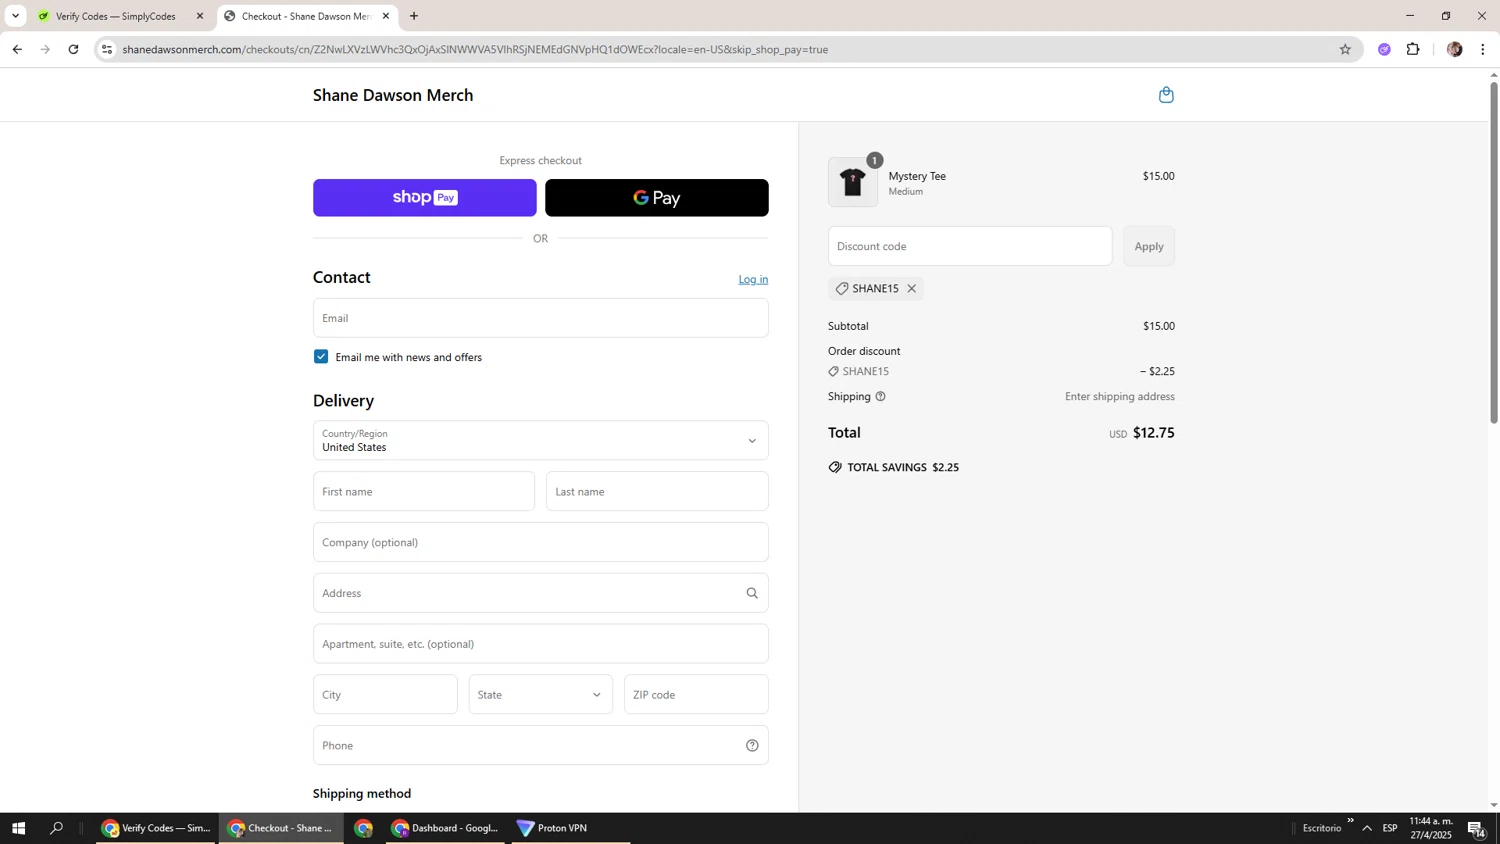The height and width of the screenshot is (844, 1500).
Task: Click the Log in link
Action: pos(753,280)
